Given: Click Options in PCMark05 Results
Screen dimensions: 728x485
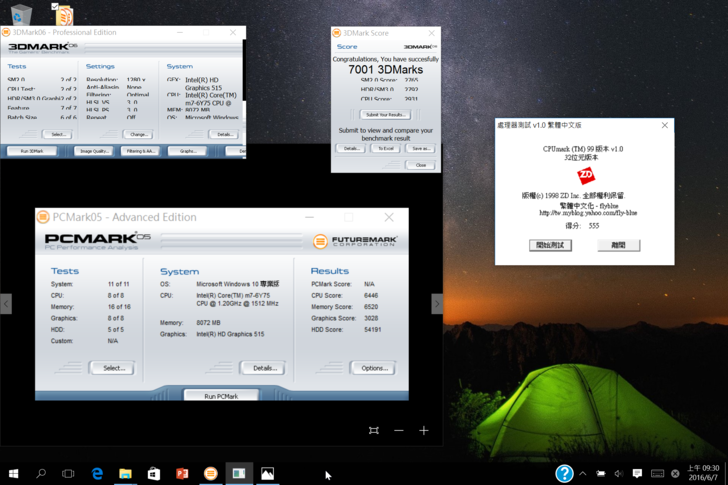Looking at the screenshot, I should click(374, 368).
